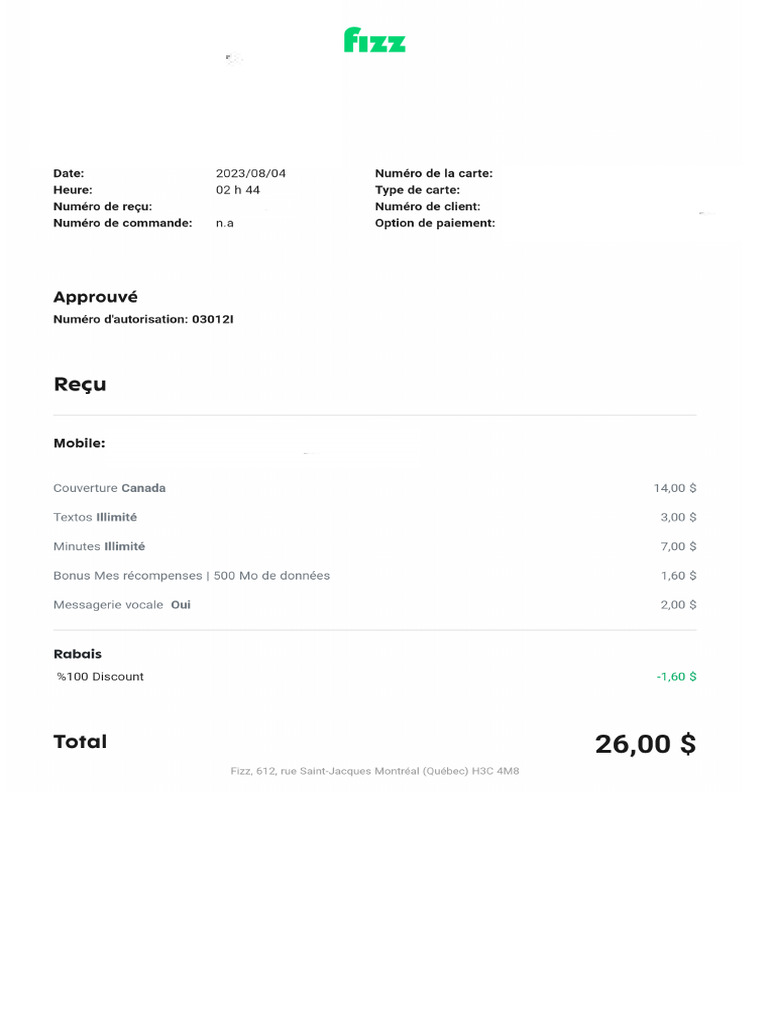Viewport: 768px width, 1024px height.
Task: Click the green -1,60 $ discount amount
Action: [676, 677]
